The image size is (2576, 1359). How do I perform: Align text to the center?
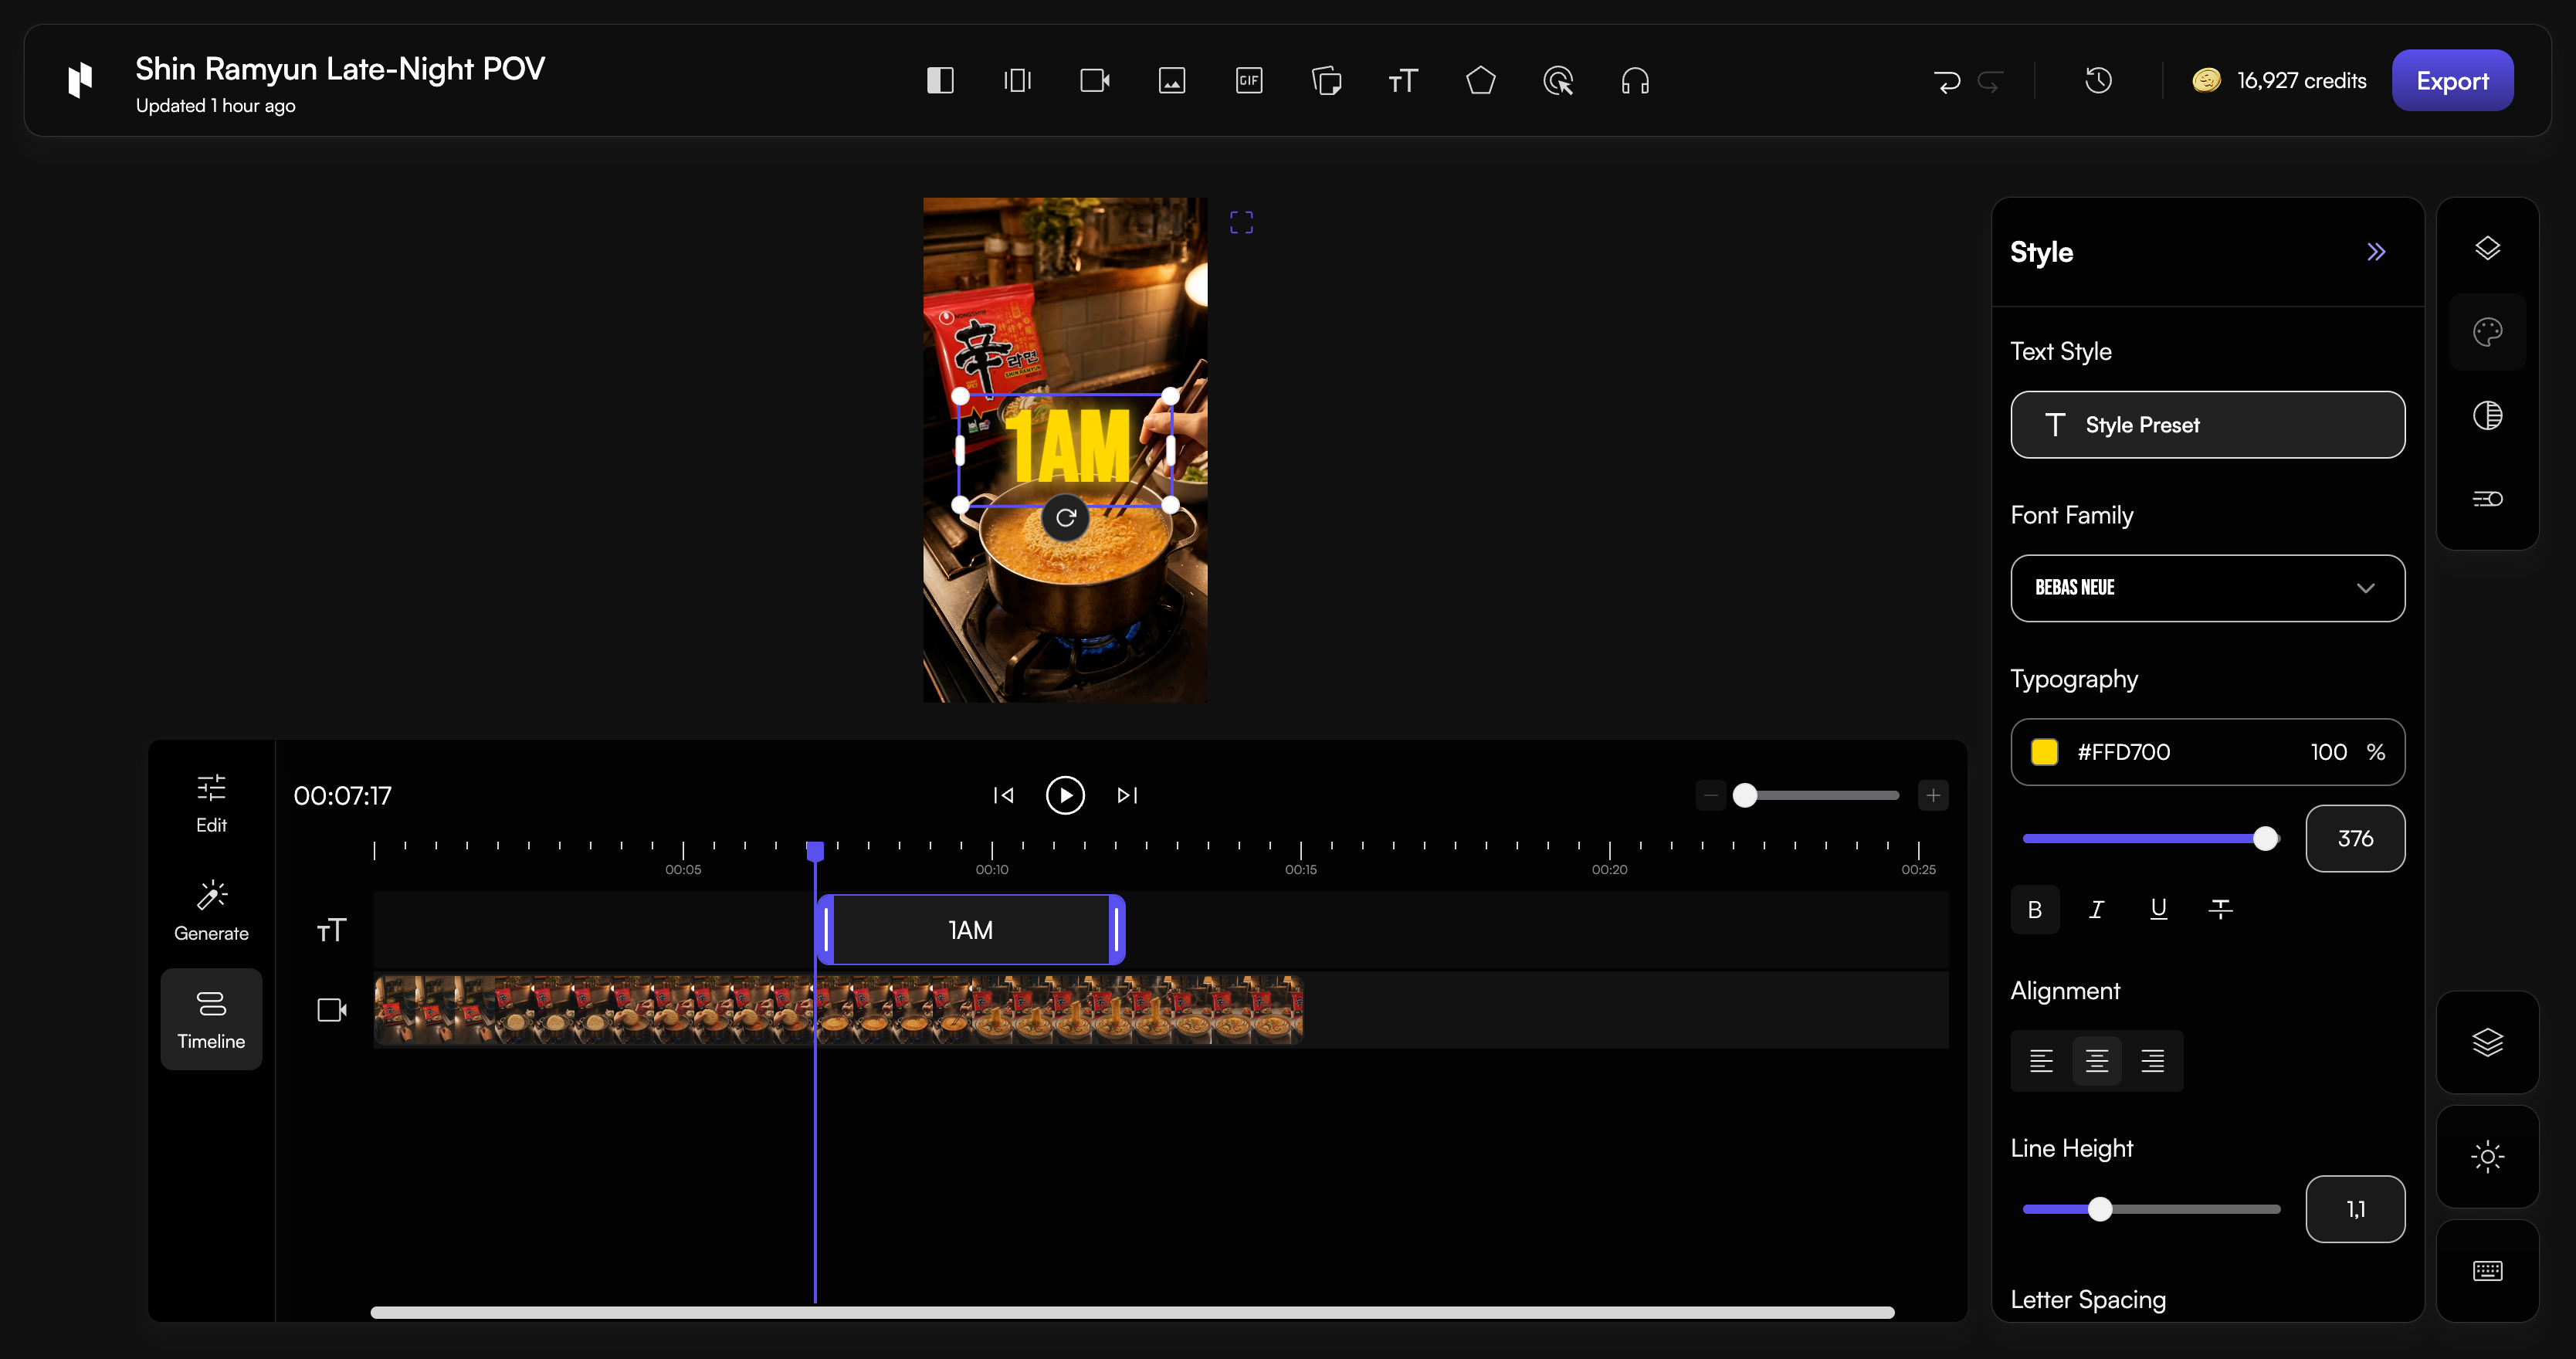coord(2097,1061)
